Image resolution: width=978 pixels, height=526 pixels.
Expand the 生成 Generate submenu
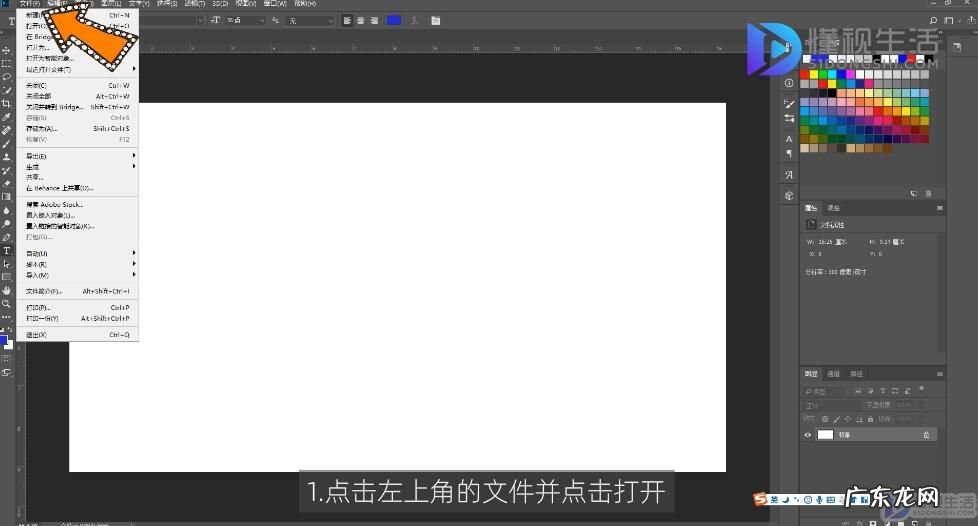[x=77, y=167]
